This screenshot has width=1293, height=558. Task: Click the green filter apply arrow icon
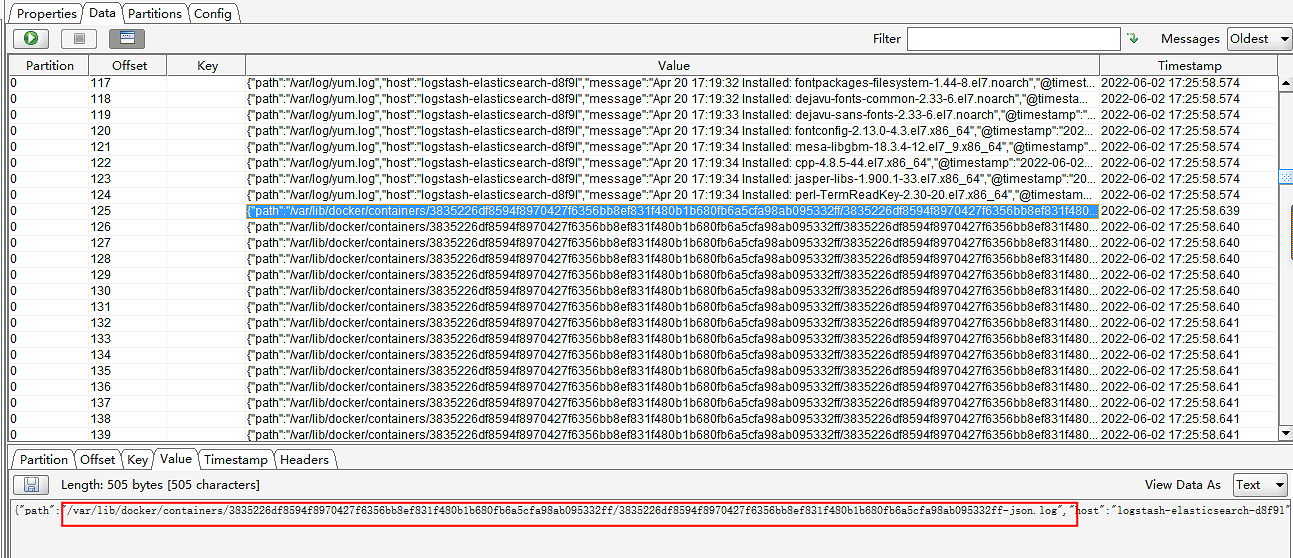pyautogui.click(x=1132, y=39)
